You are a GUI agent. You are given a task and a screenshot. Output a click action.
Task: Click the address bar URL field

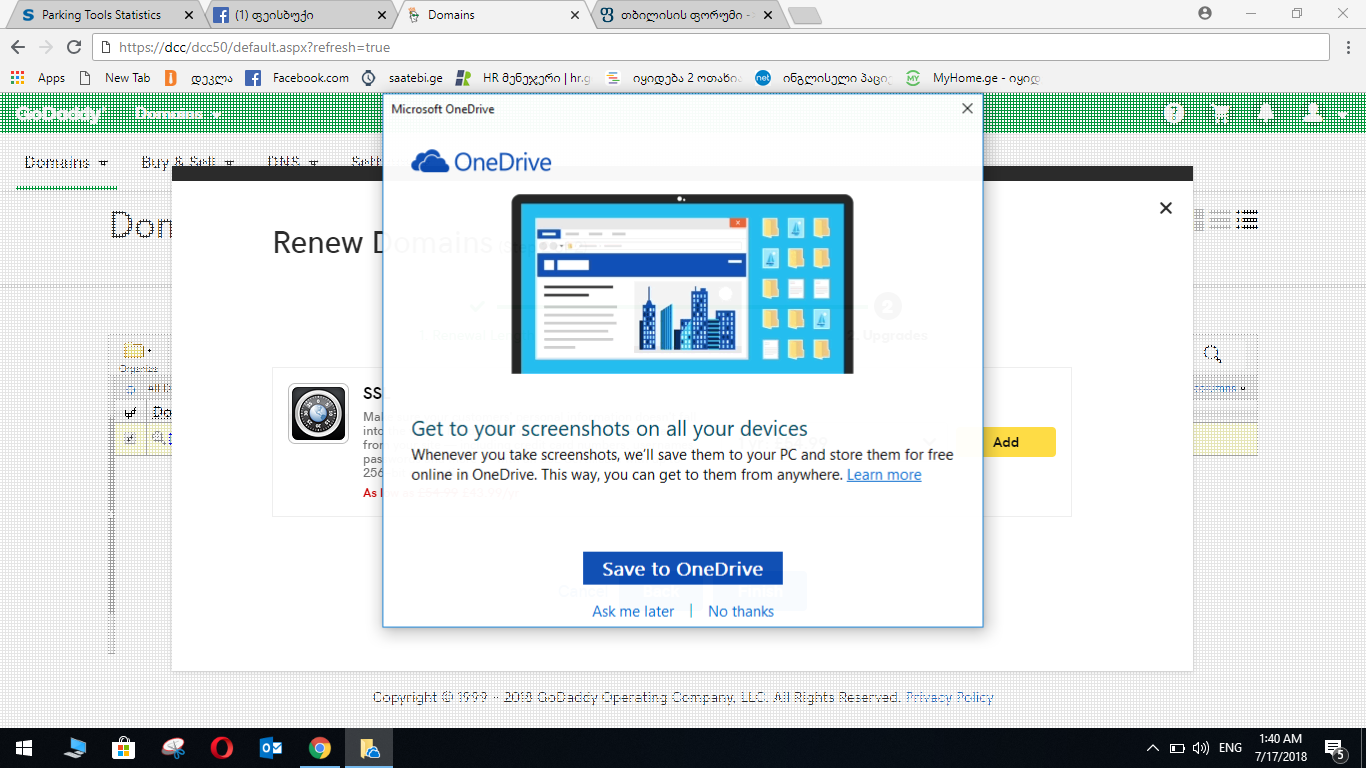710,47
